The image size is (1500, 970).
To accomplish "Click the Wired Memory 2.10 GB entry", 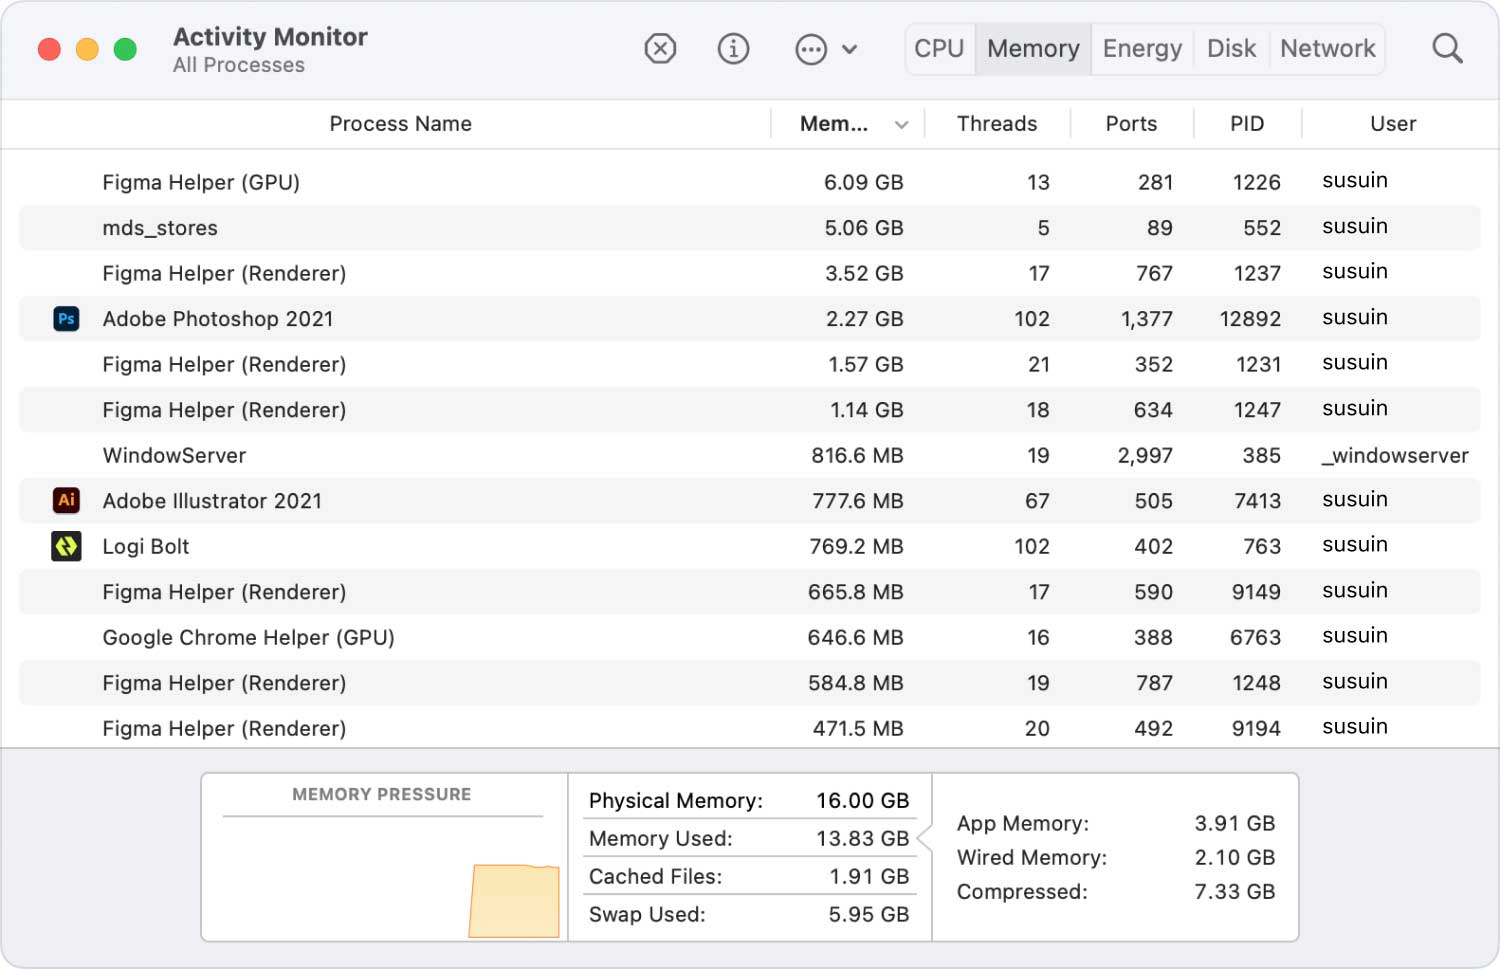I will tap(1116, 857).
